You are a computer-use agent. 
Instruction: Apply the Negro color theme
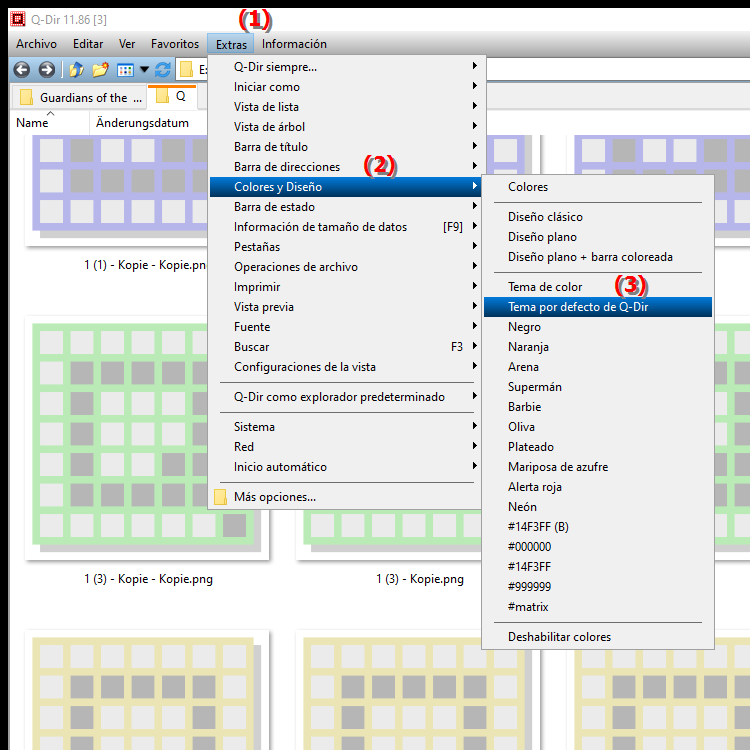pos(598,327)
